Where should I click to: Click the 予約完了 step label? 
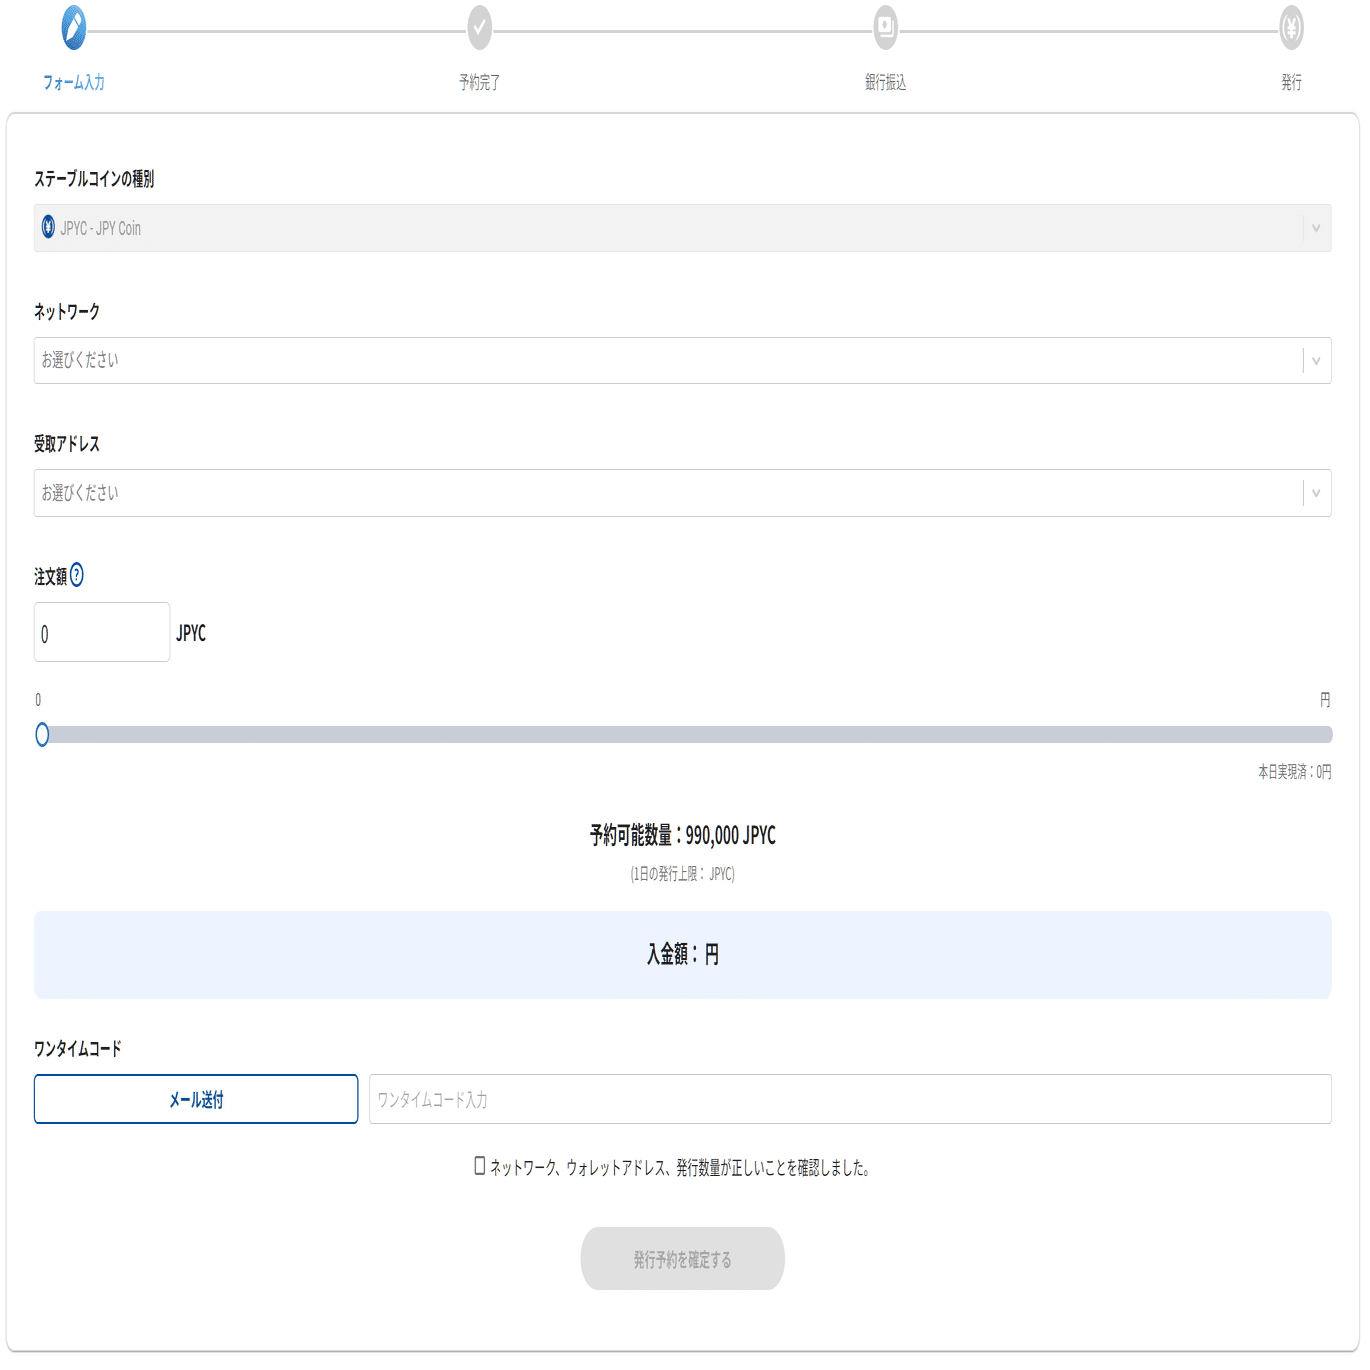click(479, 81)
